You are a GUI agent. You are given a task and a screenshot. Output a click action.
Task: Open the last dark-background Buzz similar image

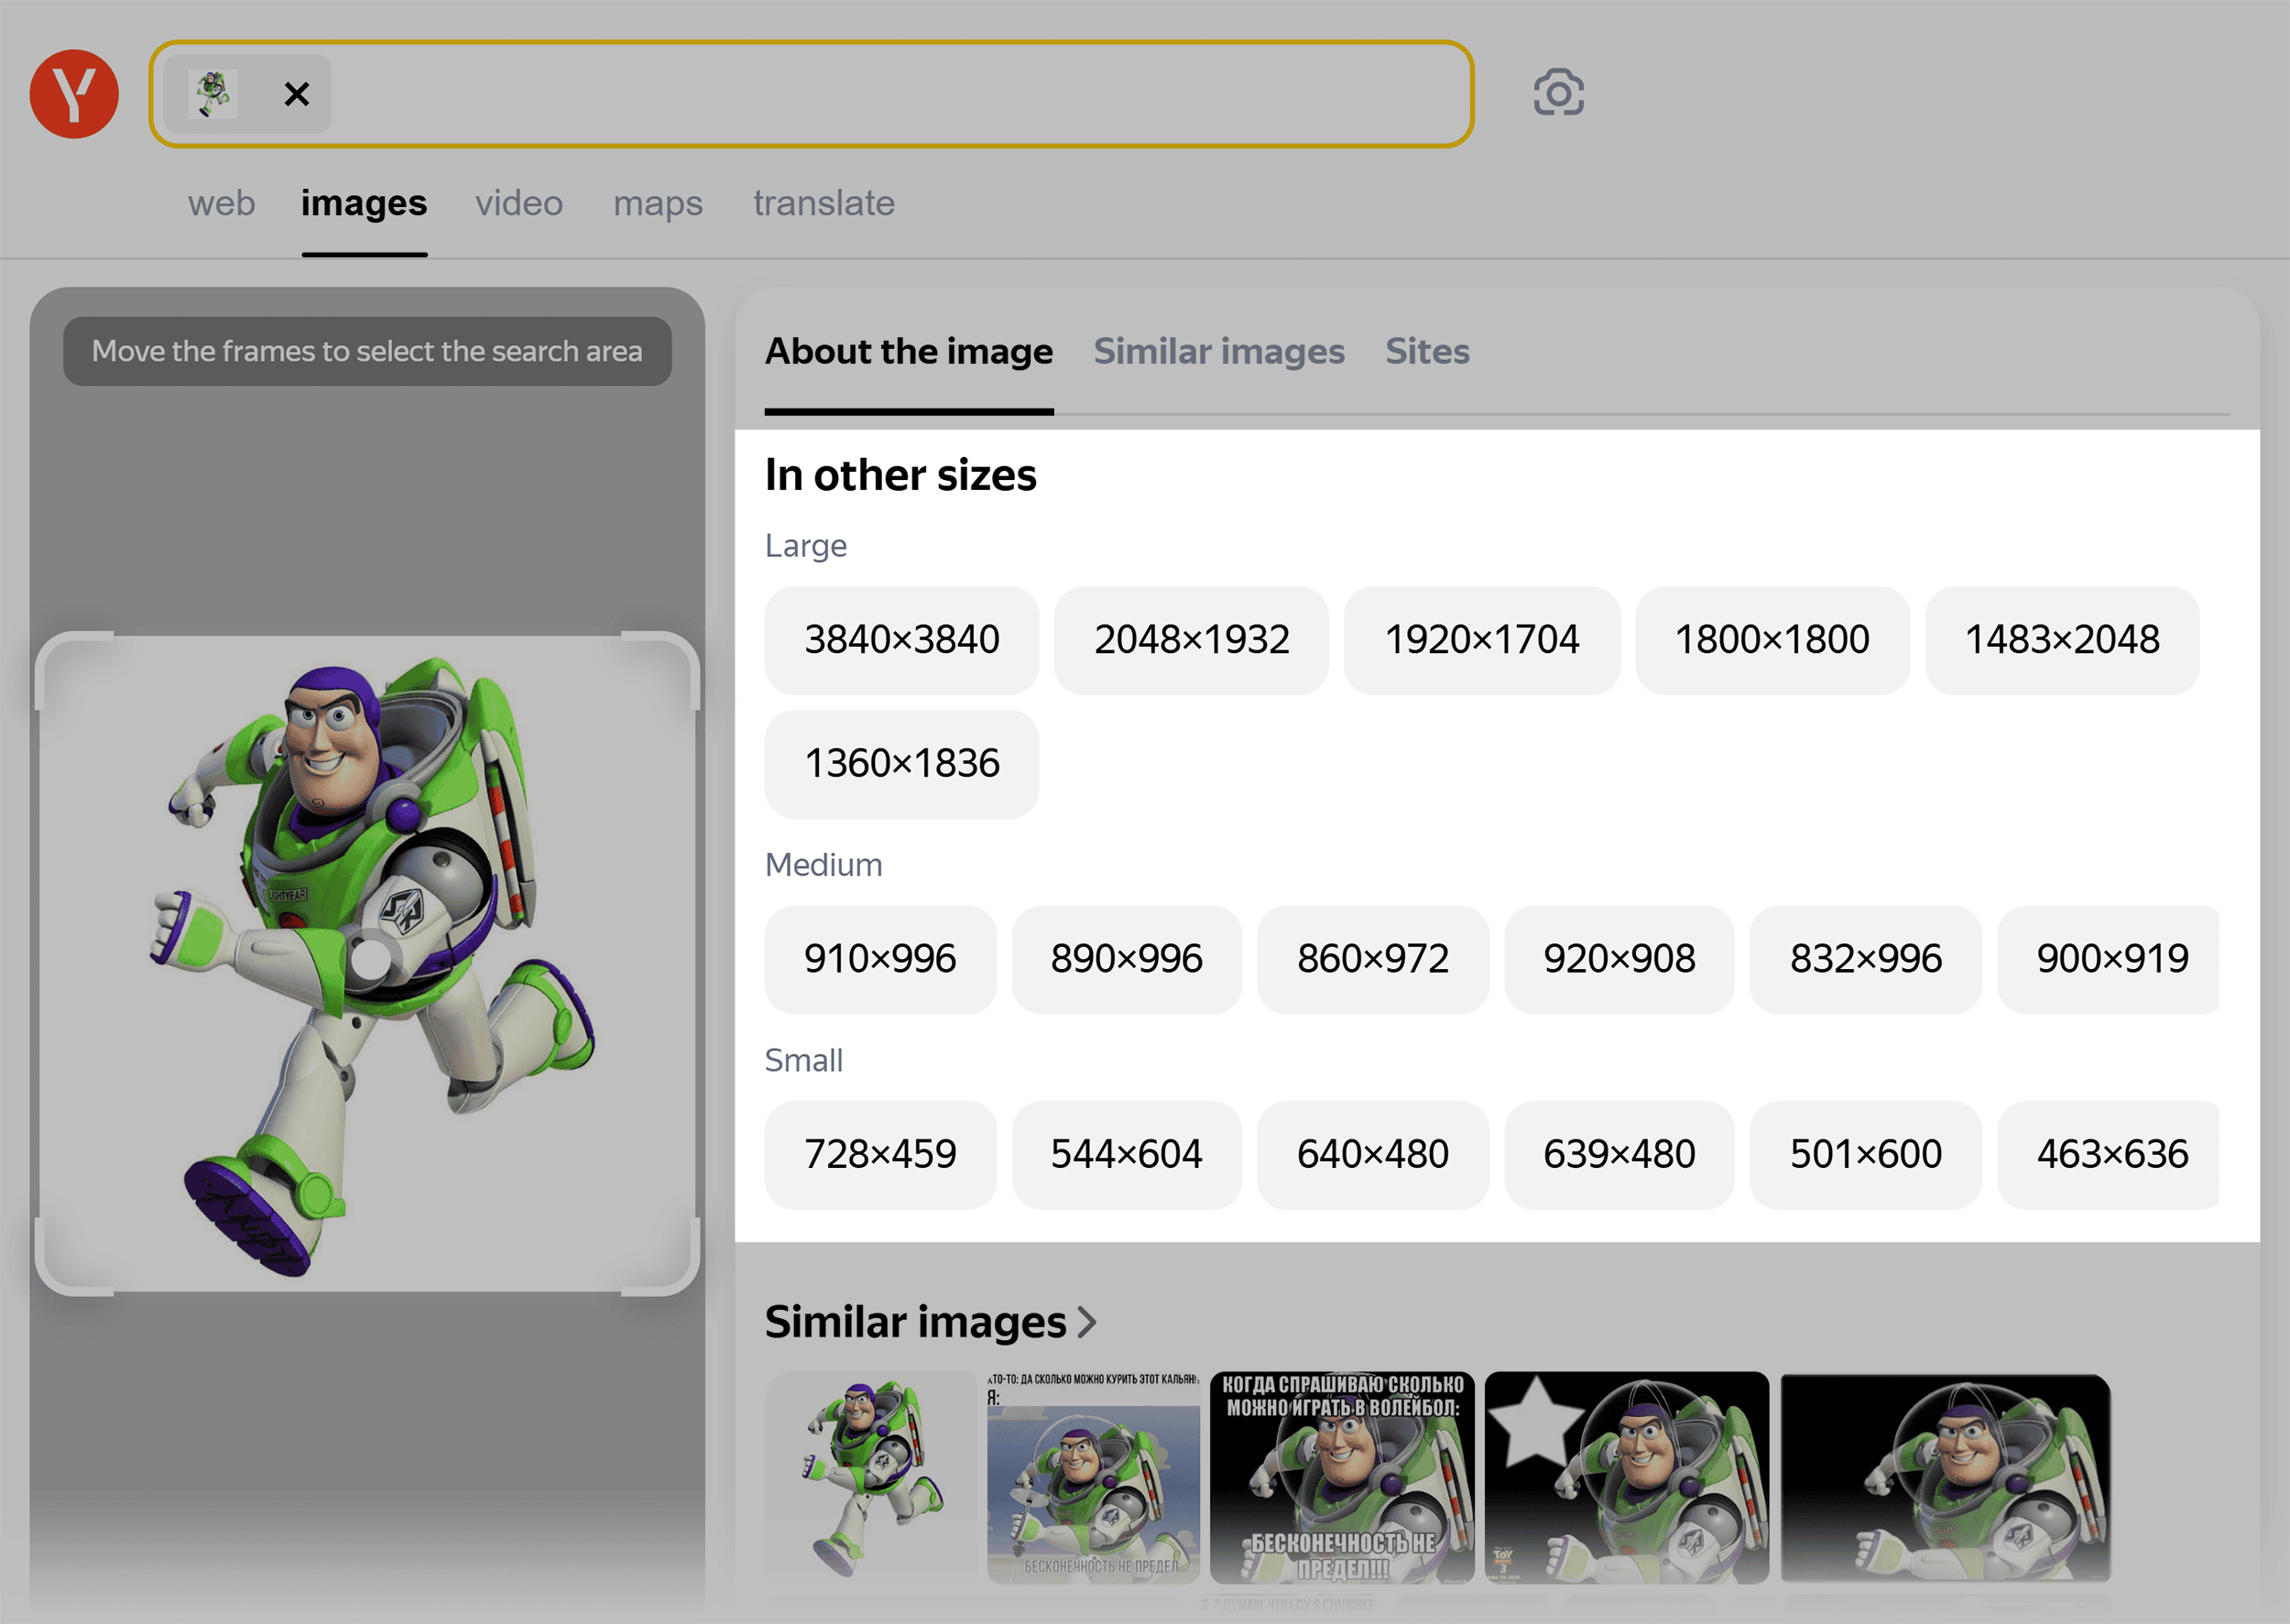(1945, 1478)
